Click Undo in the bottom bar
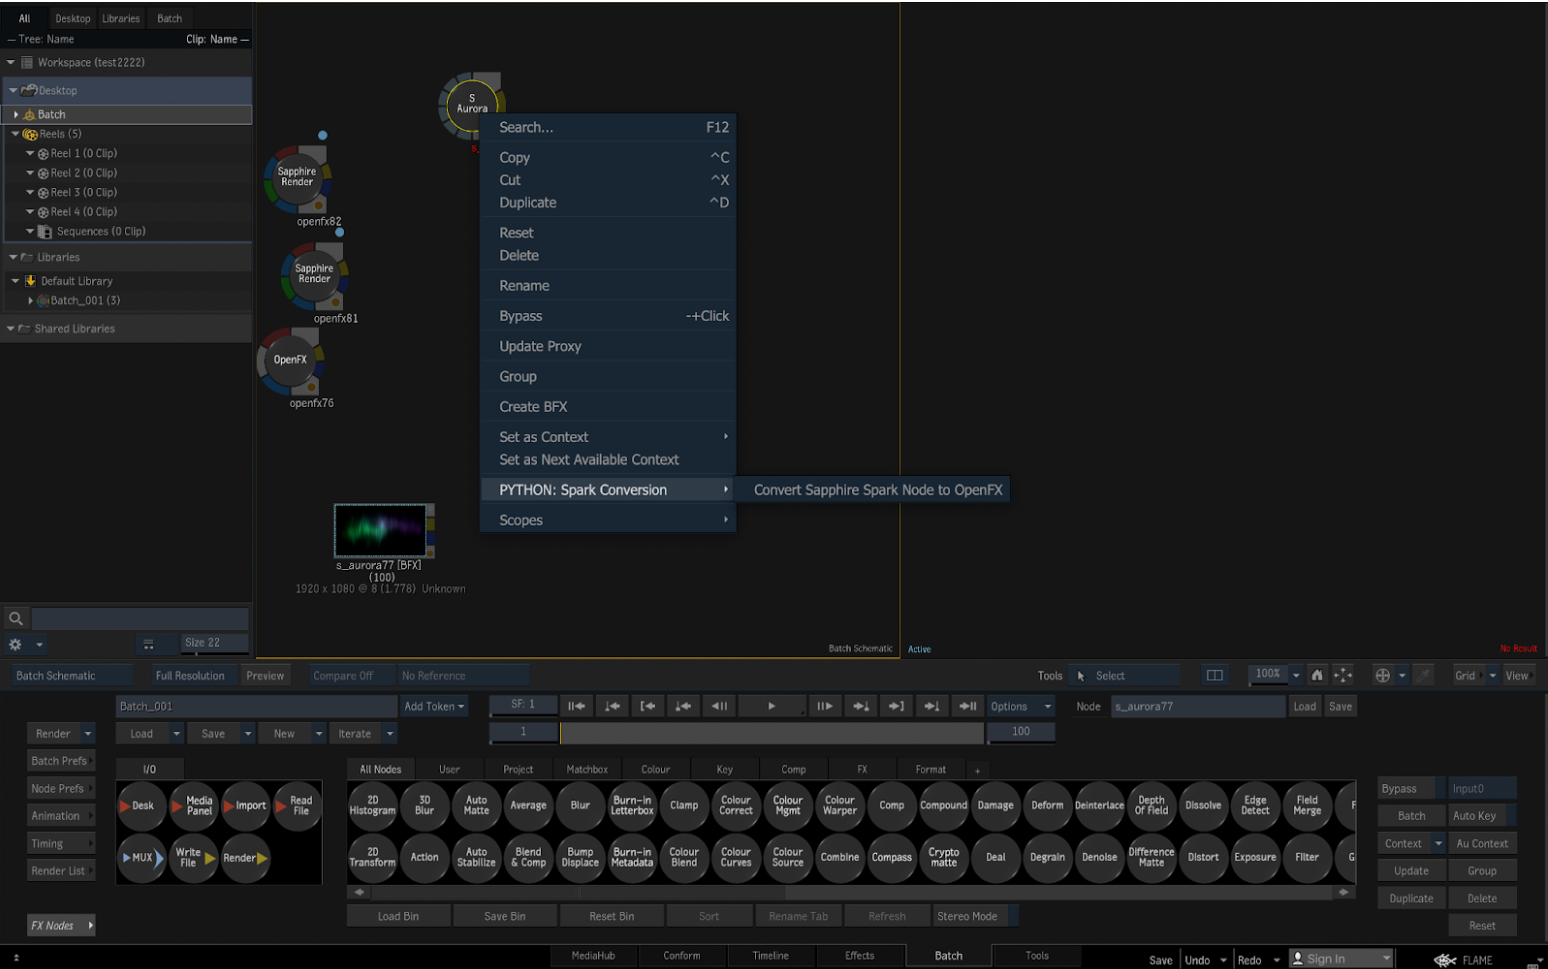 pos(1197,960)
